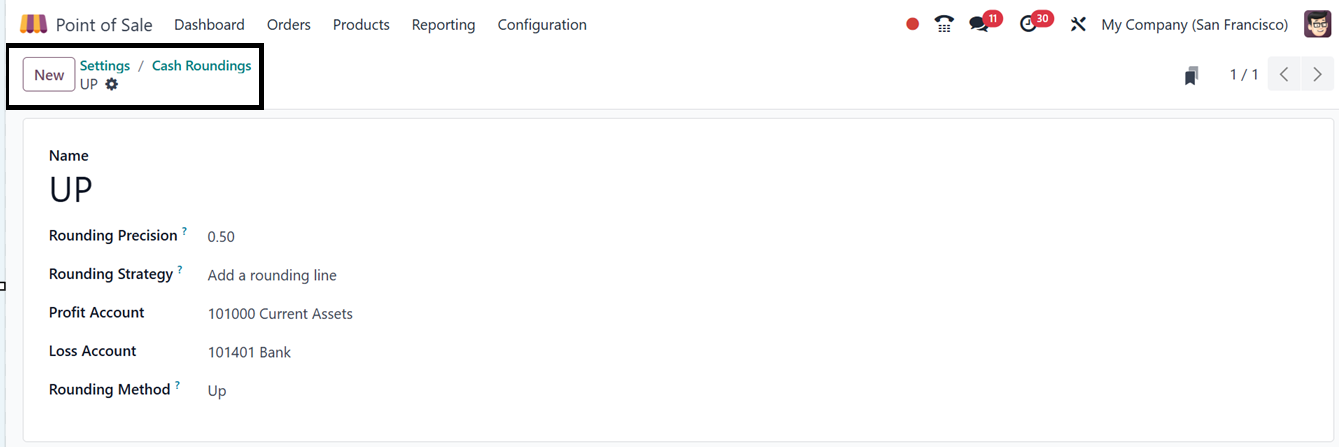Click the user avatar picture
Viewport: 1339px width, 447px height.
click(1317, 24)
